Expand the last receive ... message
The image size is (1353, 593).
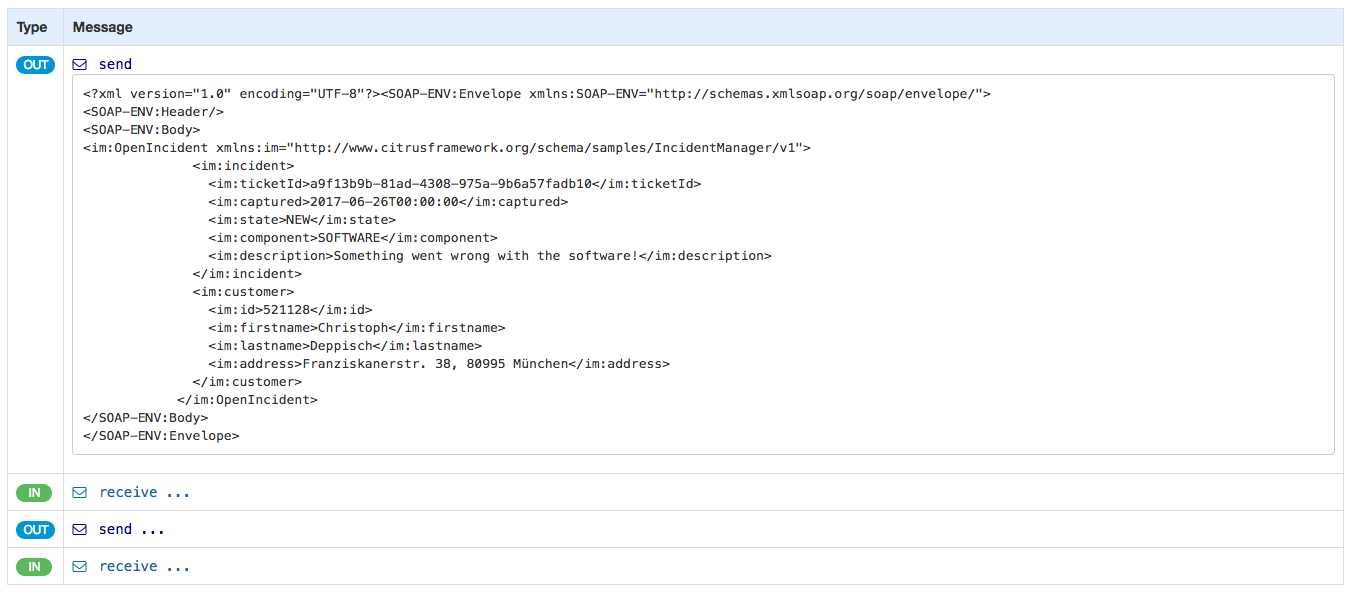click(144, 566)
